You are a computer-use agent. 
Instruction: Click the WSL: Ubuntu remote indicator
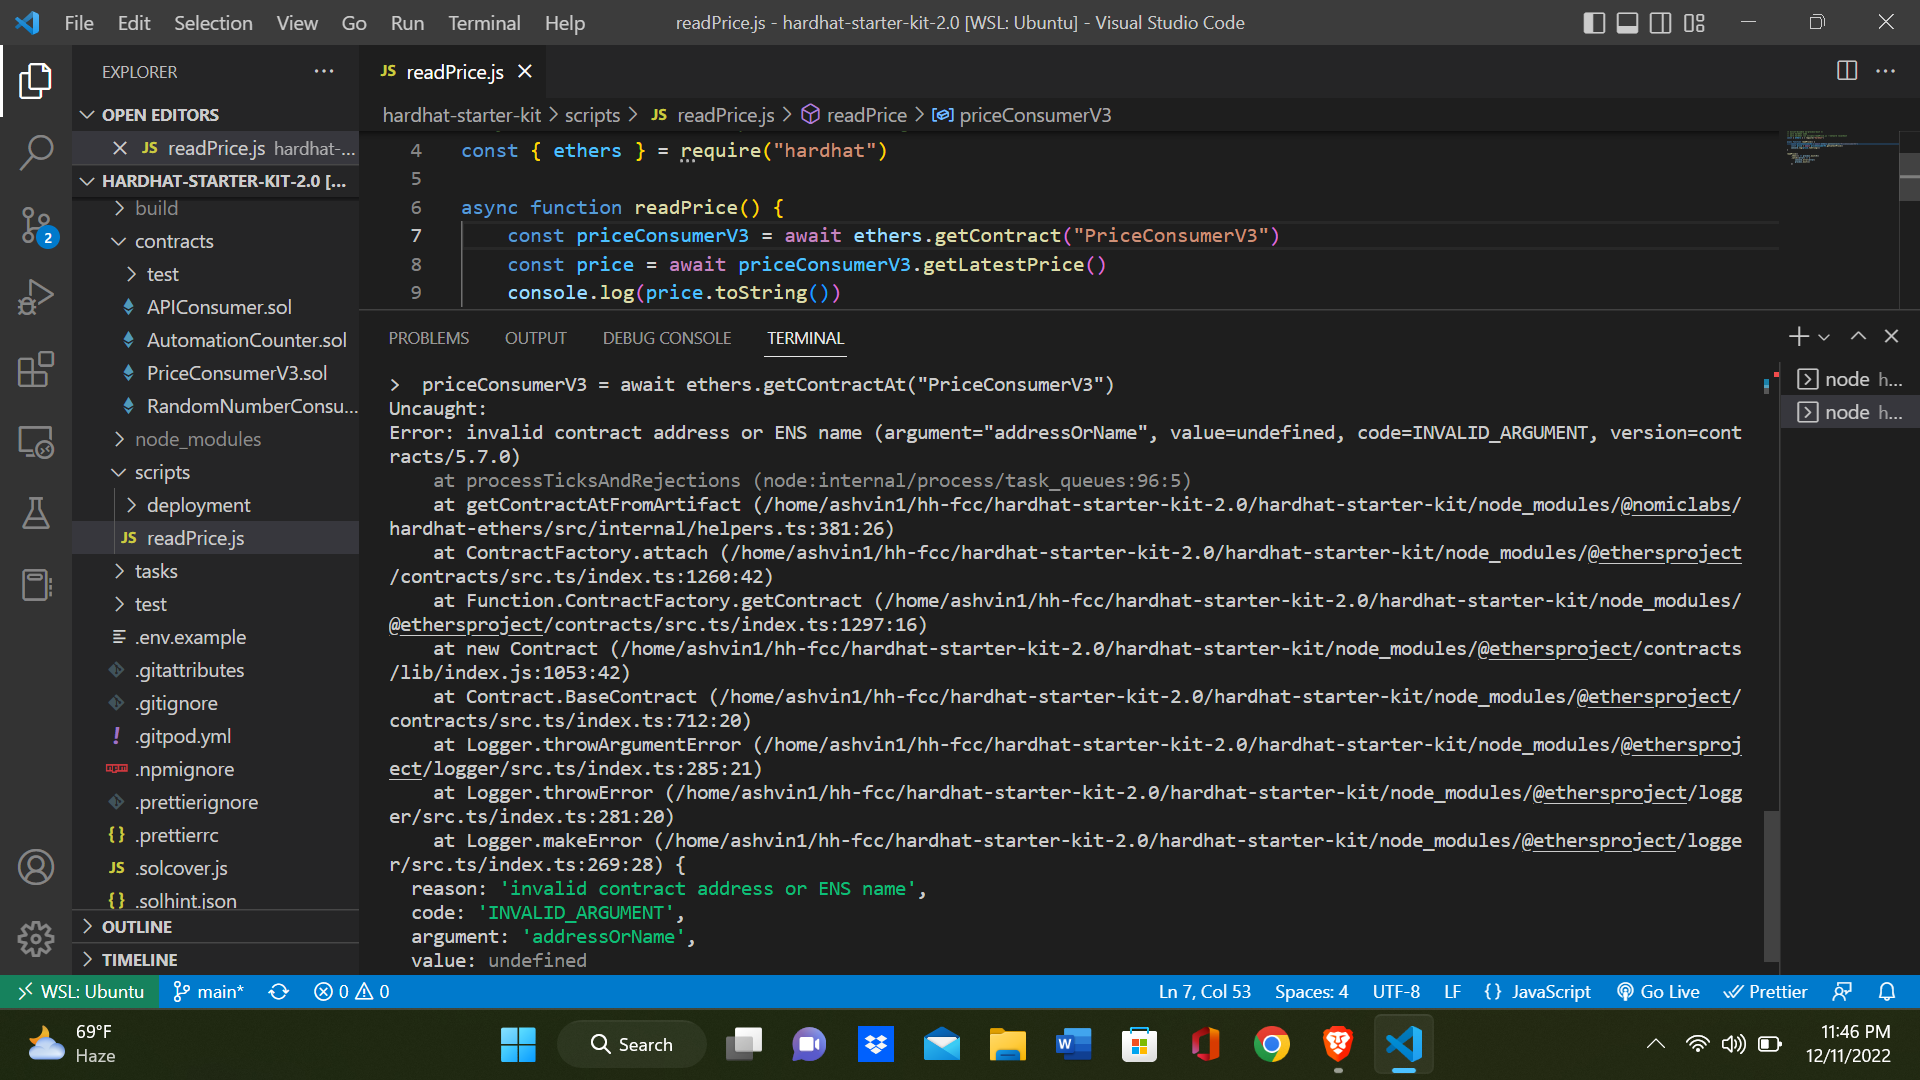(80, 991)
